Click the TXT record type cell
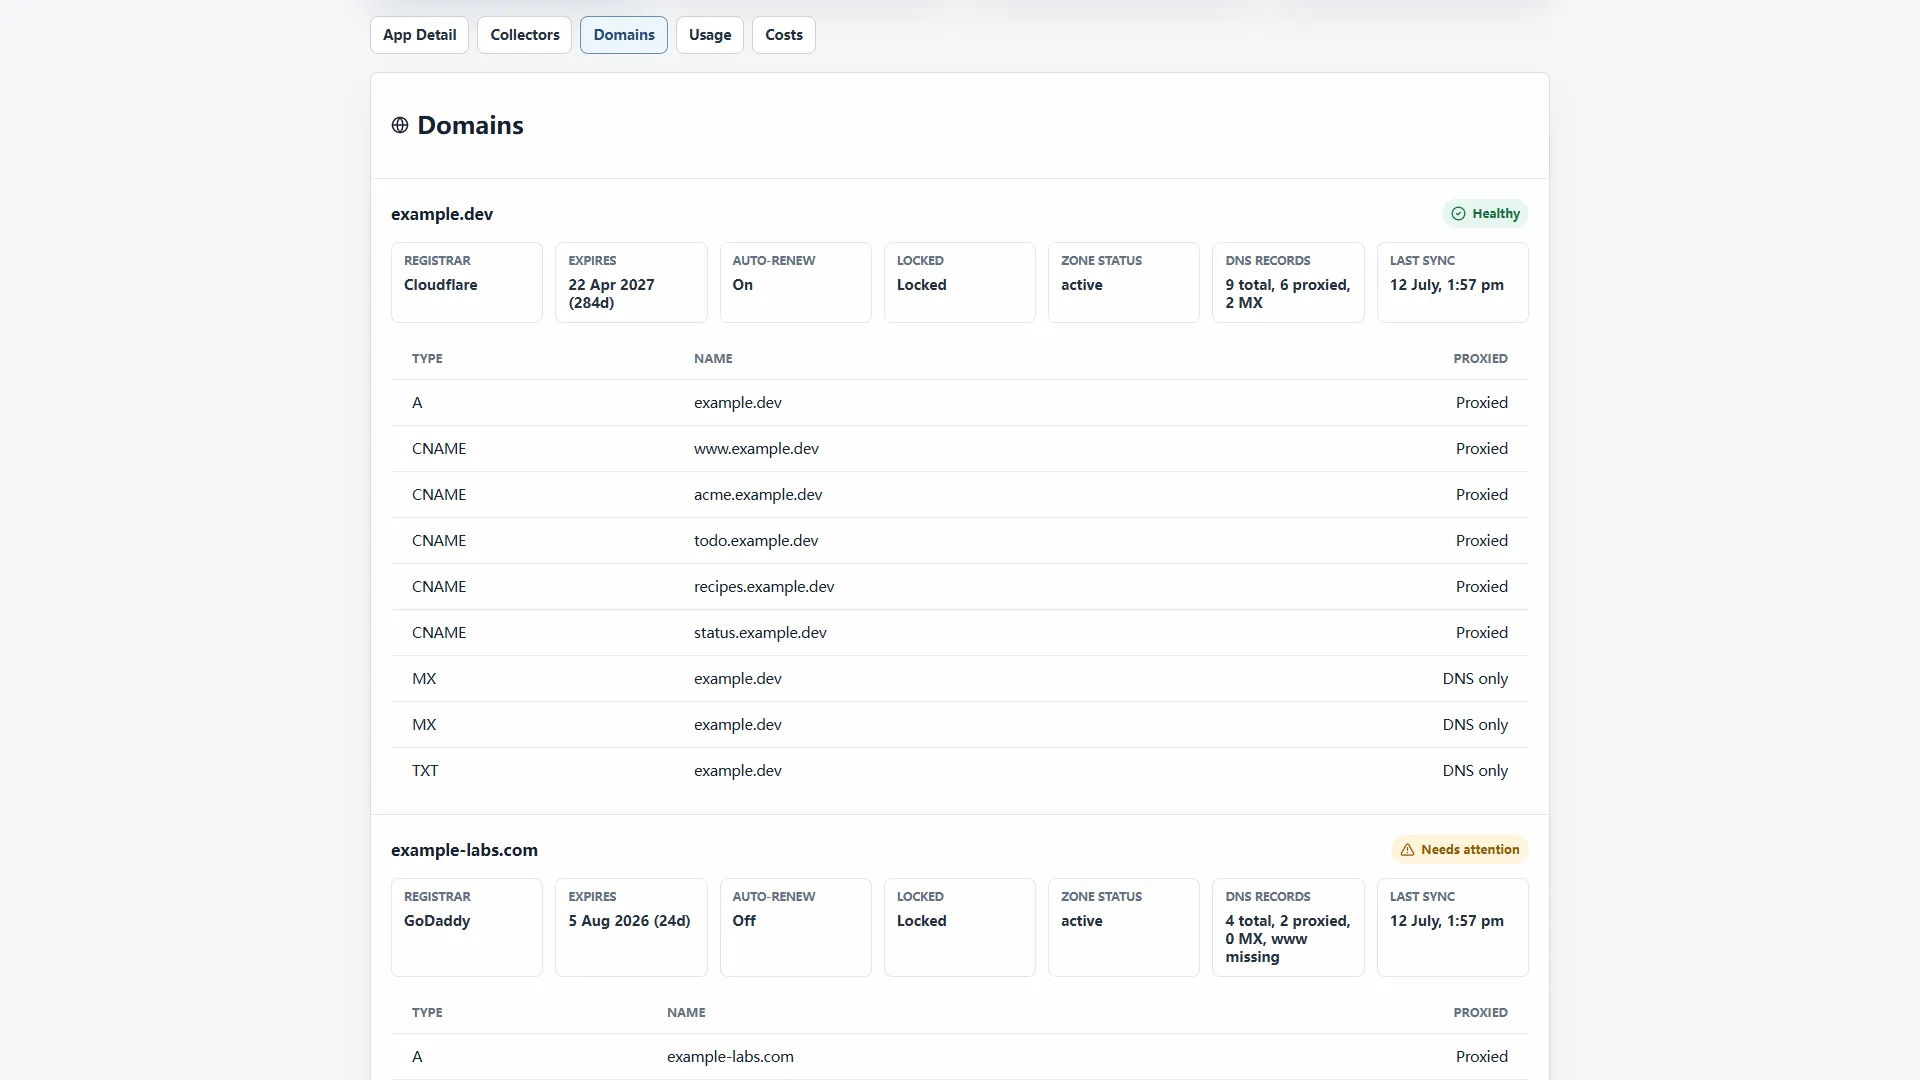Viewport: 1920px width, 1080px height. (x=425, y=771)
